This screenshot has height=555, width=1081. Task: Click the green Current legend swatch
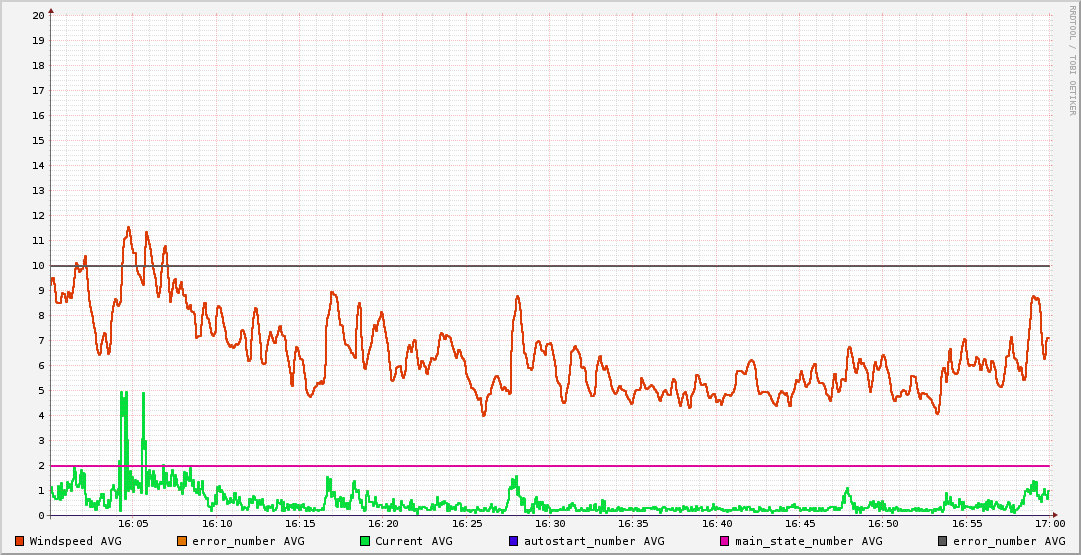[365, 541]
